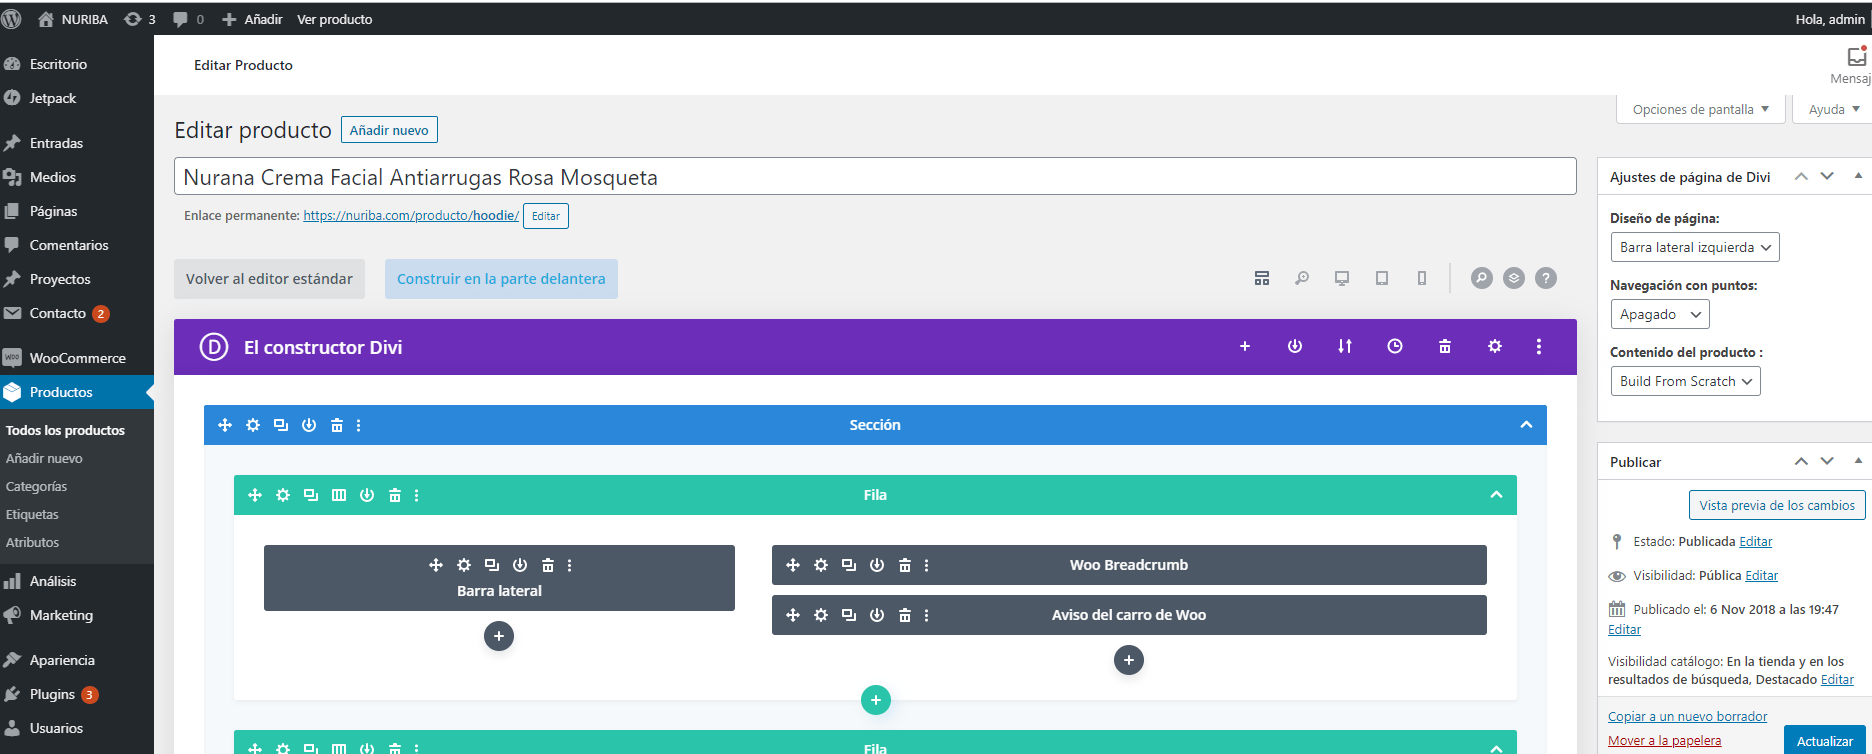
Task: Click Añadir nuevo button beside title
Action: click(389, 130)
